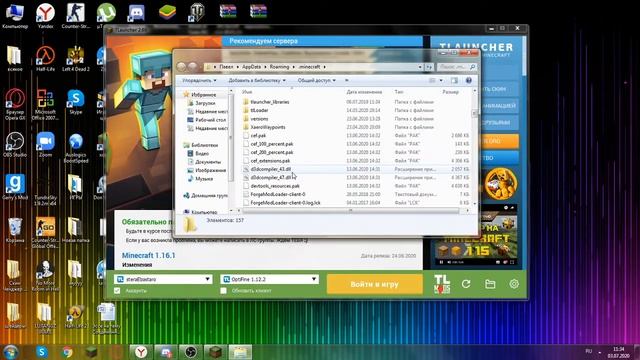Select the Microsoft Office 2007 shortcut
The height and width of the screenshot is (360, 640).
[x=45, y=104]
